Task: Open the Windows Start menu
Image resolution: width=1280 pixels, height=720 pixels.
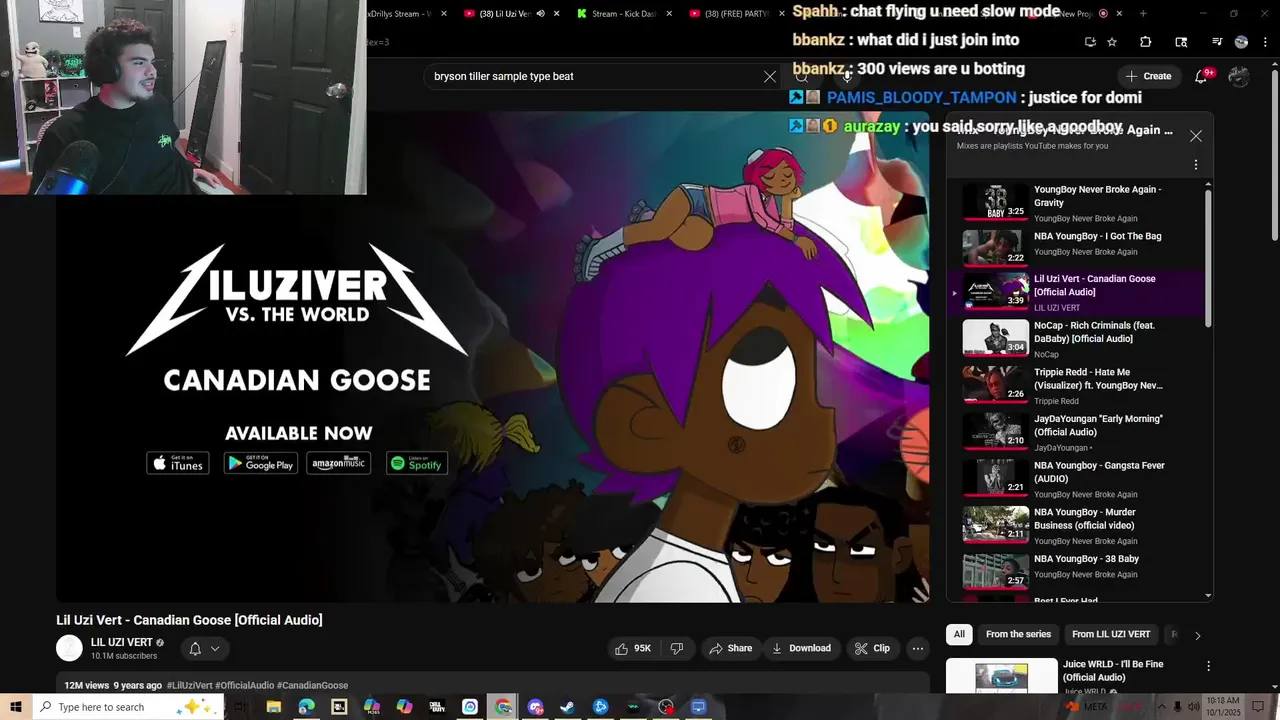Action: (16, 707)
